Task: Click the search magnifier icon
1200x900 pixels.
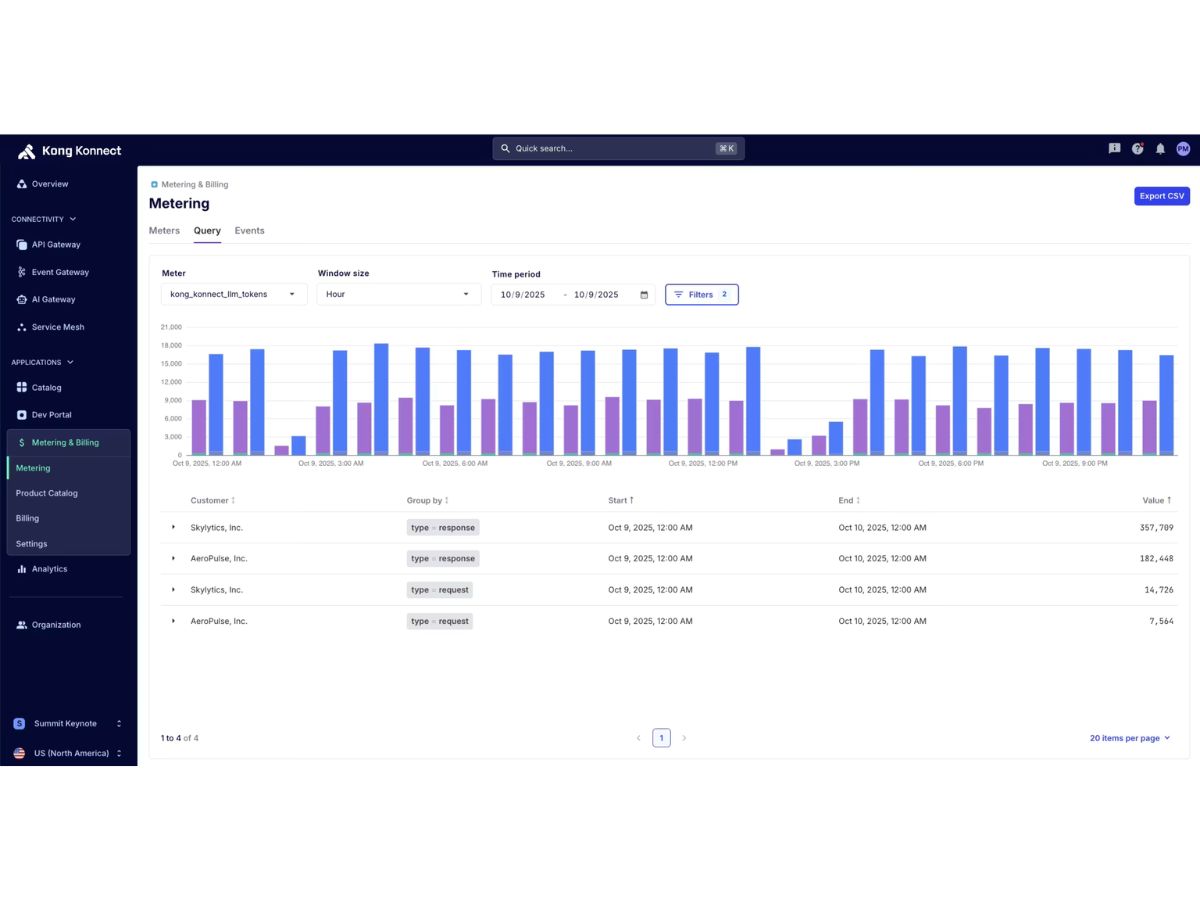Action: click(506, 148)
